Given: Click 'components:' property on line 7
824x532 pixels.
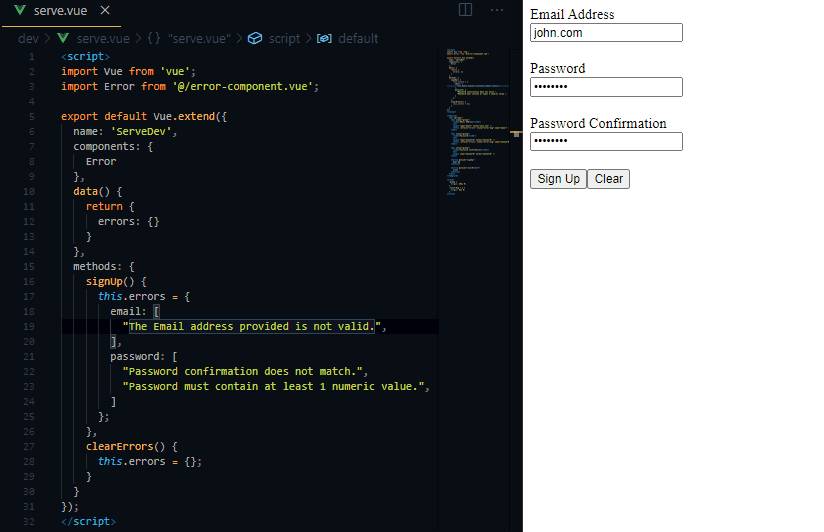Looking at the screenshot, I should 107,146.
